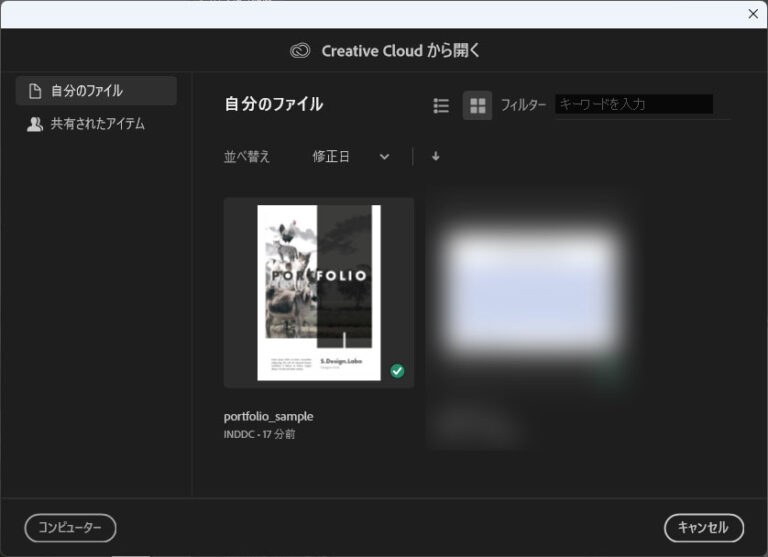The height and width of the screenshot is (557, 768).
Task: Click the フィルター label
Action: pos(523,105)
